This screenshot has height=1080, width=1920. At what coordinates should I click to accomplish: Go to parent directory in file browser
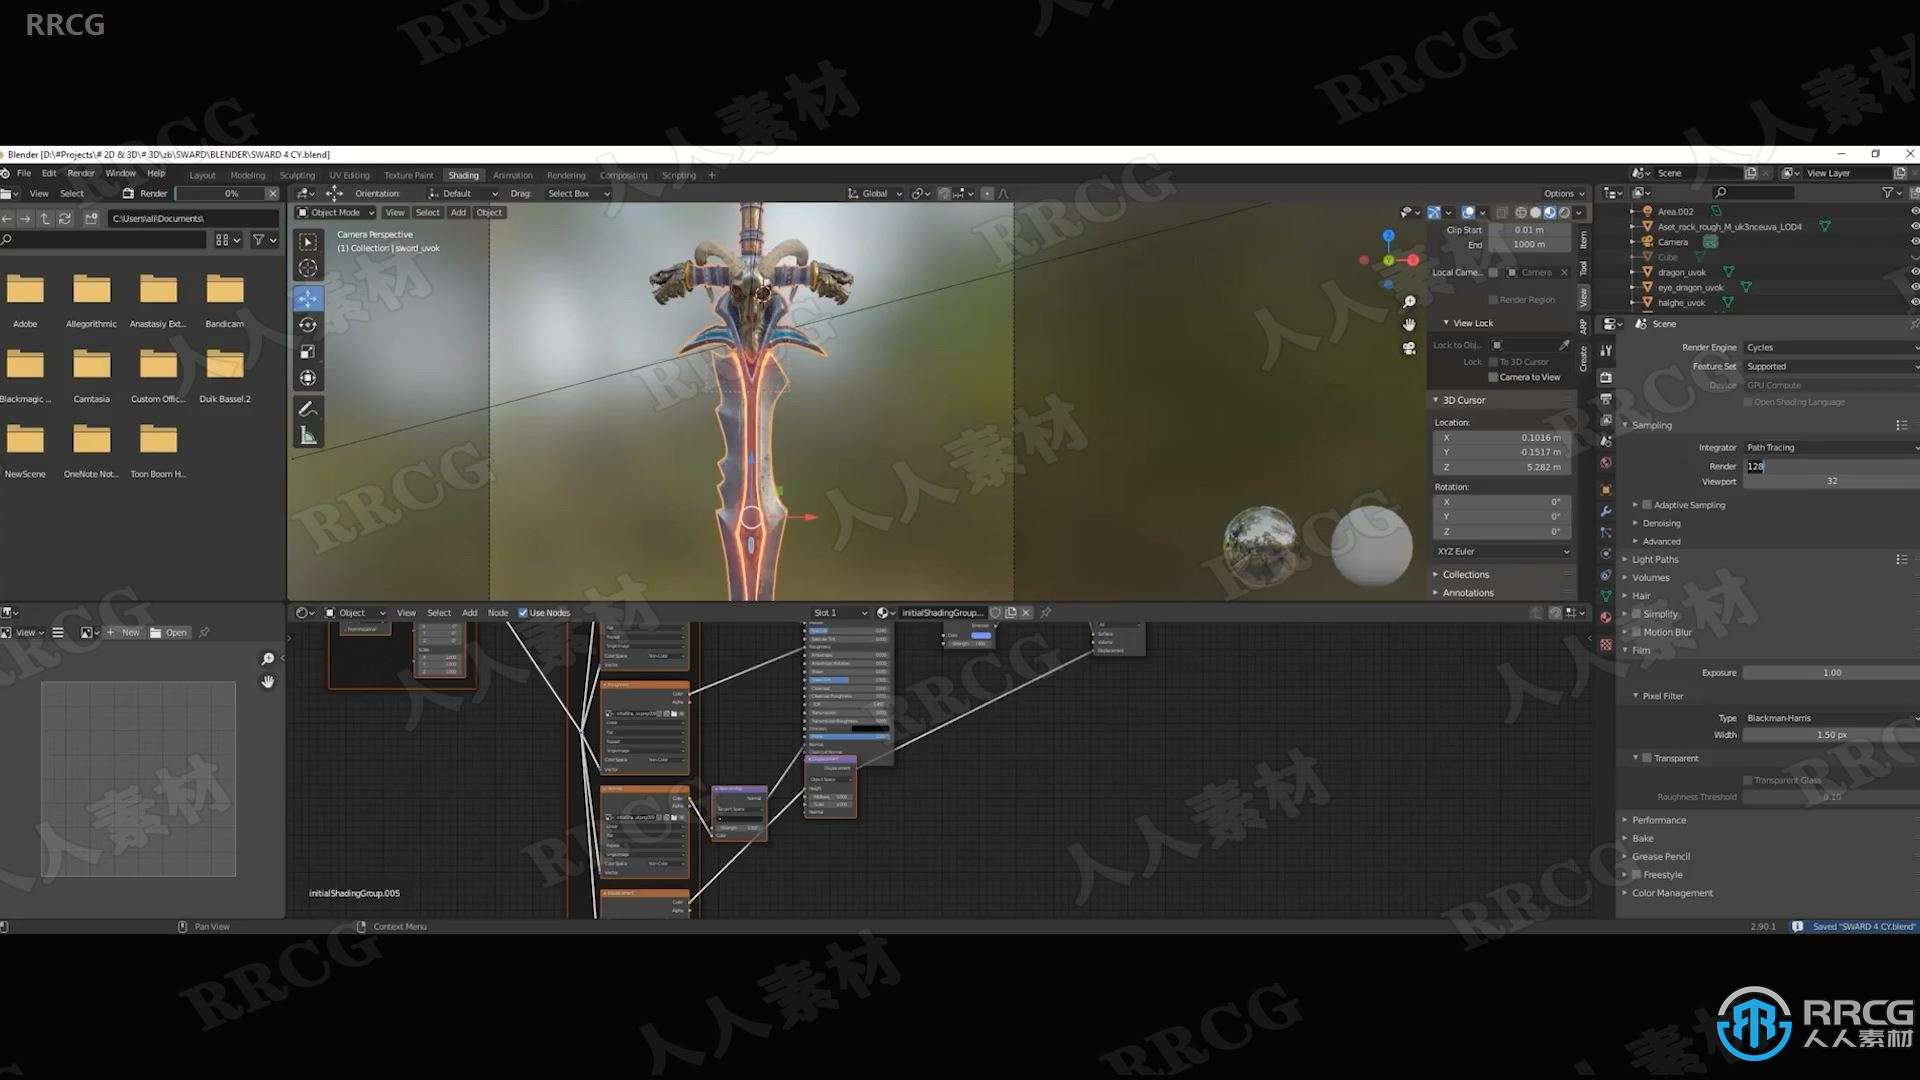coord(45,218)
